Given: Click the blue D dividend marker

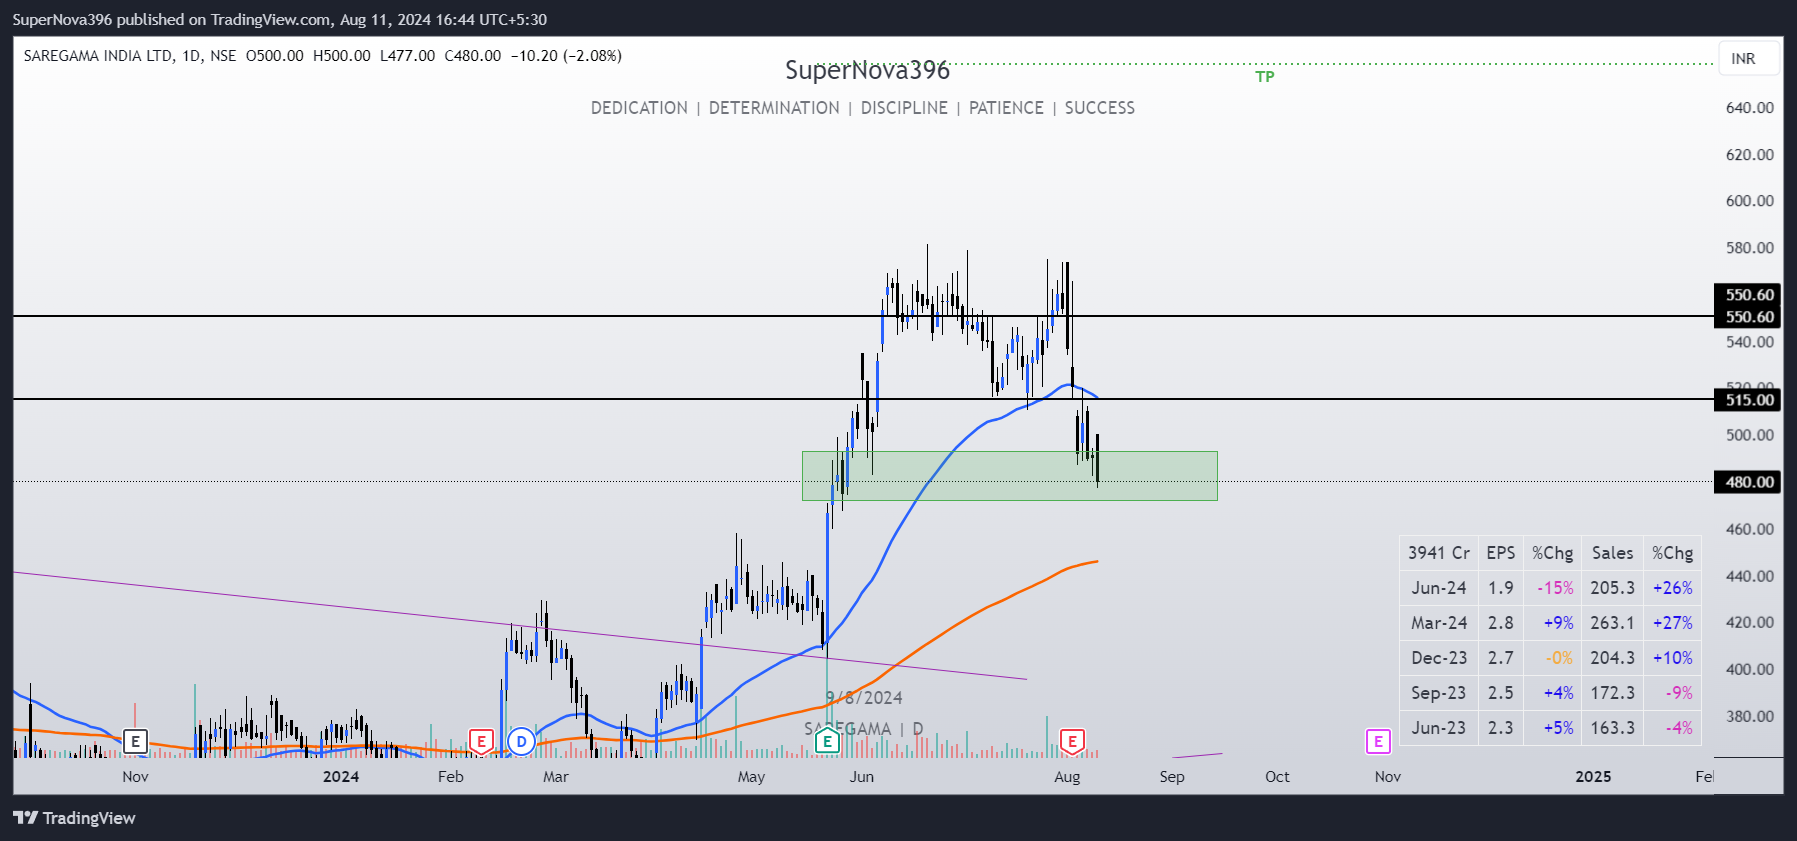Looking at the screenshot, I should coord(521,741).
